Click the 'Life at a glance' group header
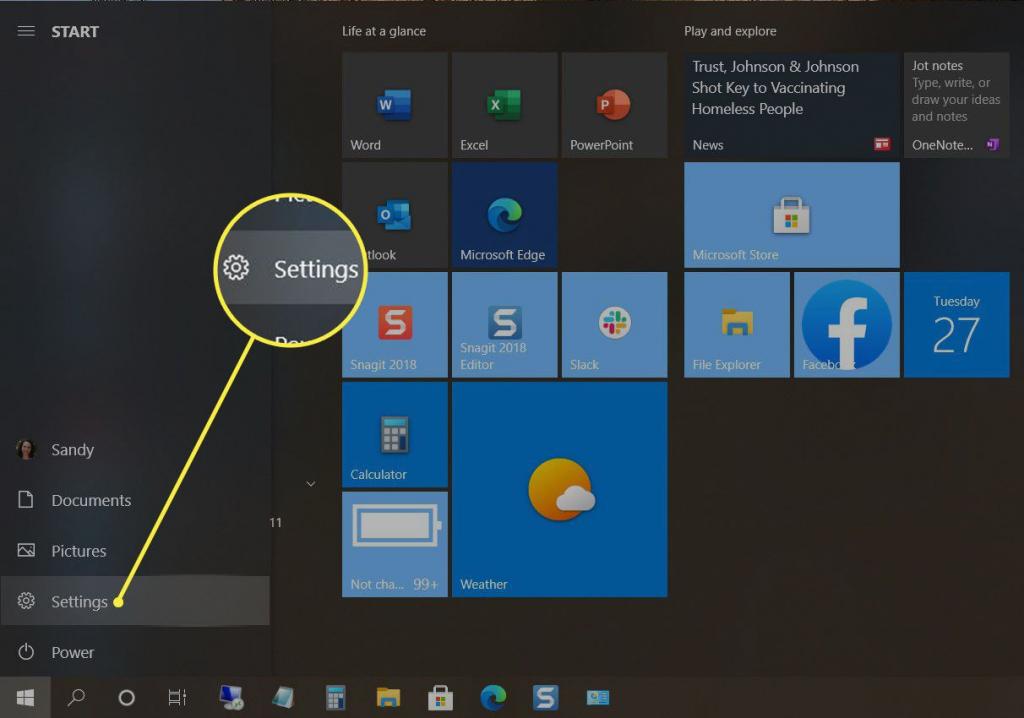The image size is (1024, 718). click(x=384, y=31)
